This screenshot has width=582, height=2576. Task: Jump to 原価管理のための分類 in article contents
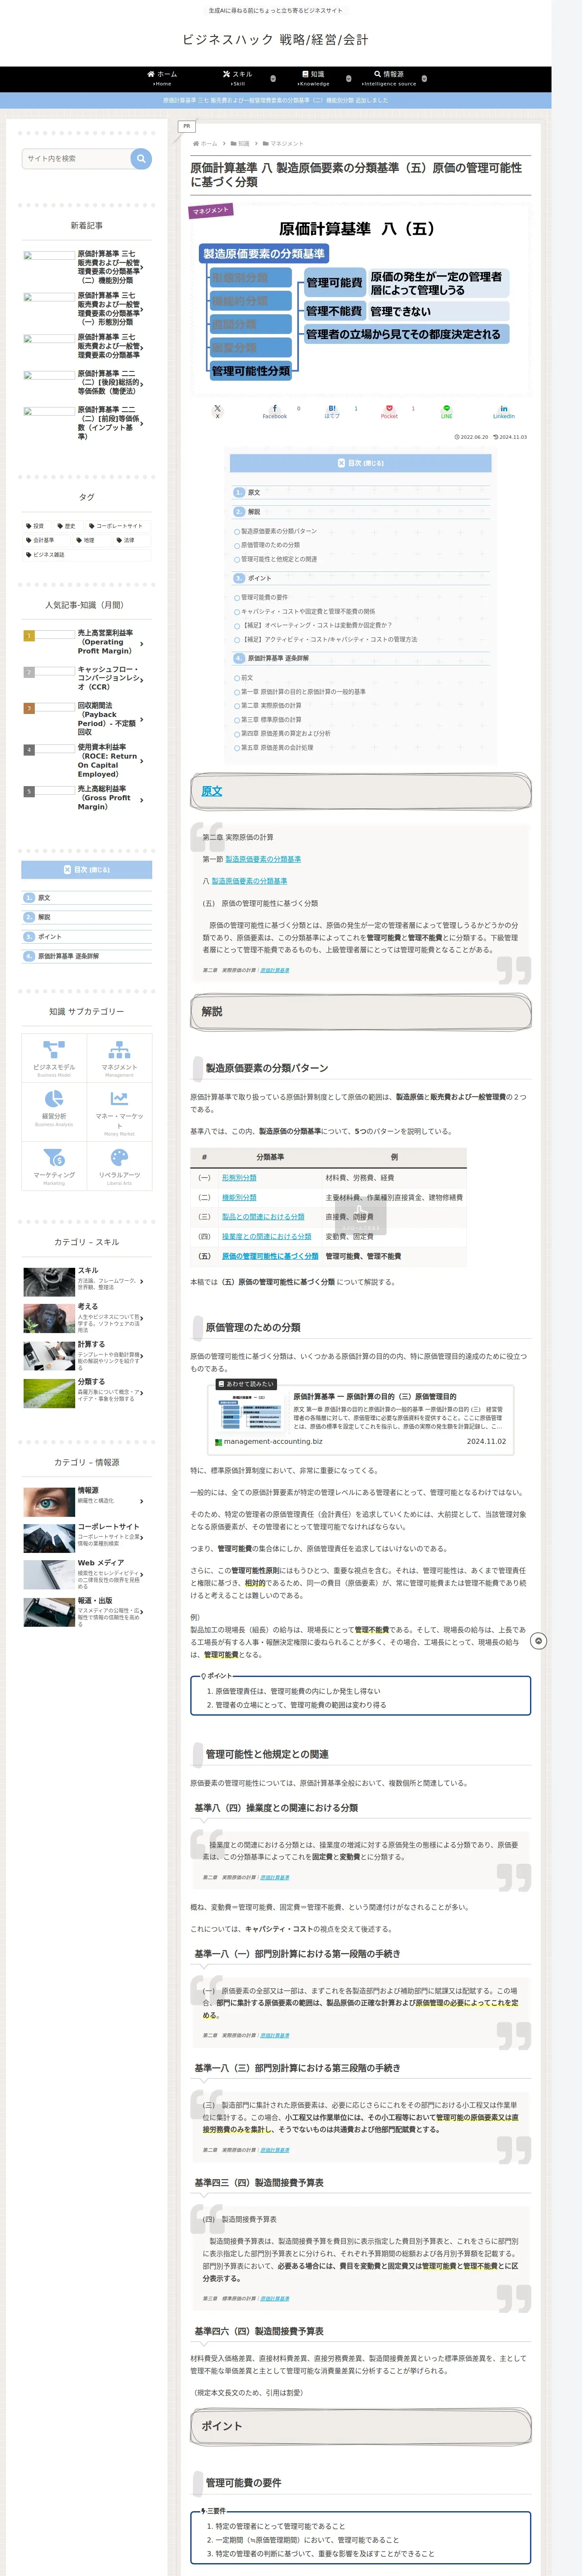pos(270,545)
